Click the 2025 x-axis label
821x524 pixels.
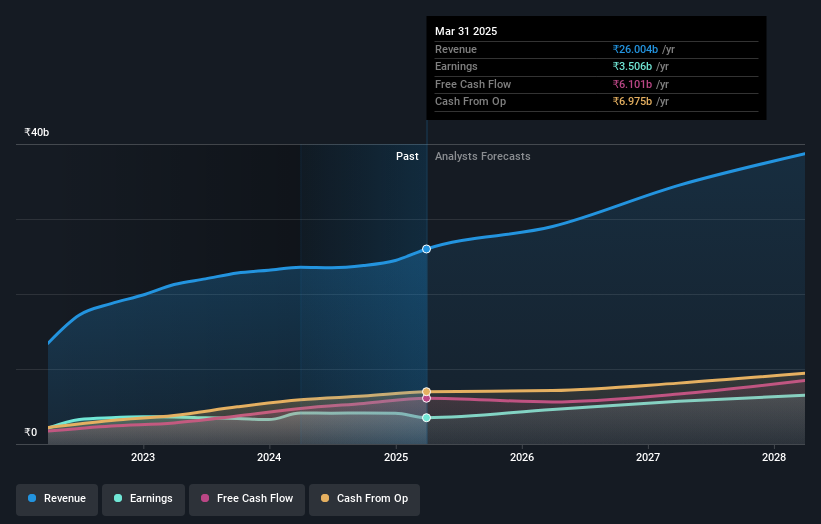click(396, 458)
